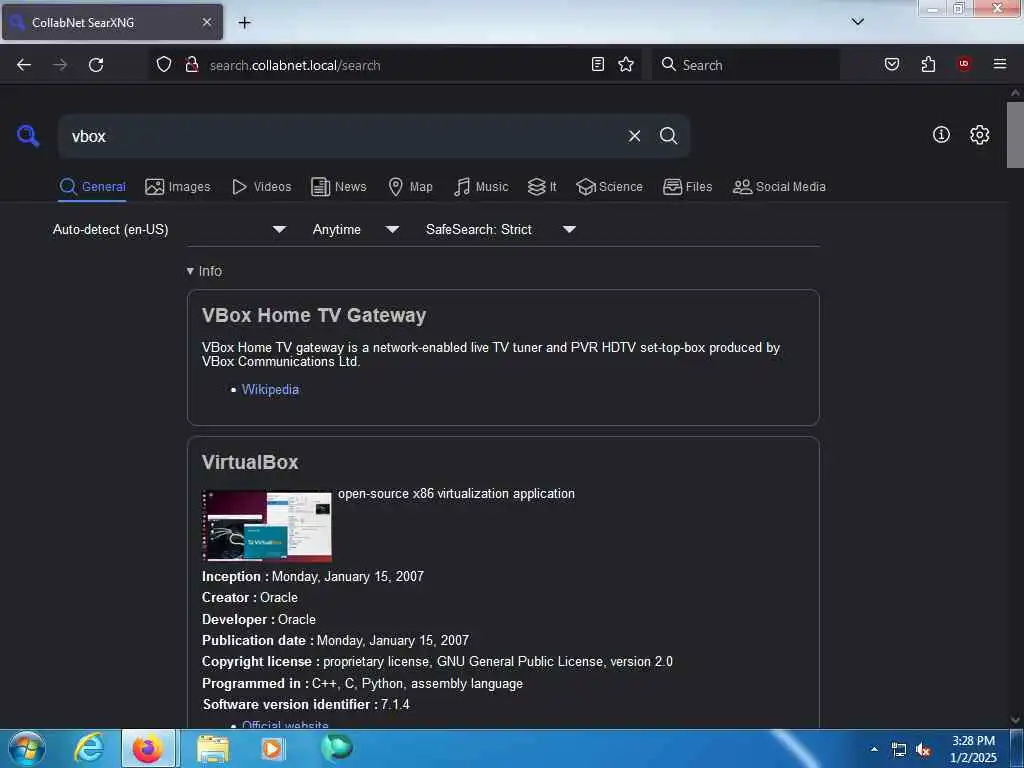This screenshot has width=1024, height=768.
Task: Open the Windows Start menu
Action: [26, 748]
